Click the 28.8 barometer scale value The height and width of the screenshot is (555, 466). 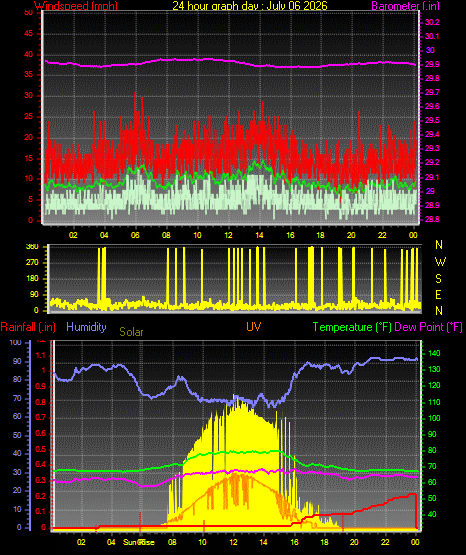coord(432,219)
